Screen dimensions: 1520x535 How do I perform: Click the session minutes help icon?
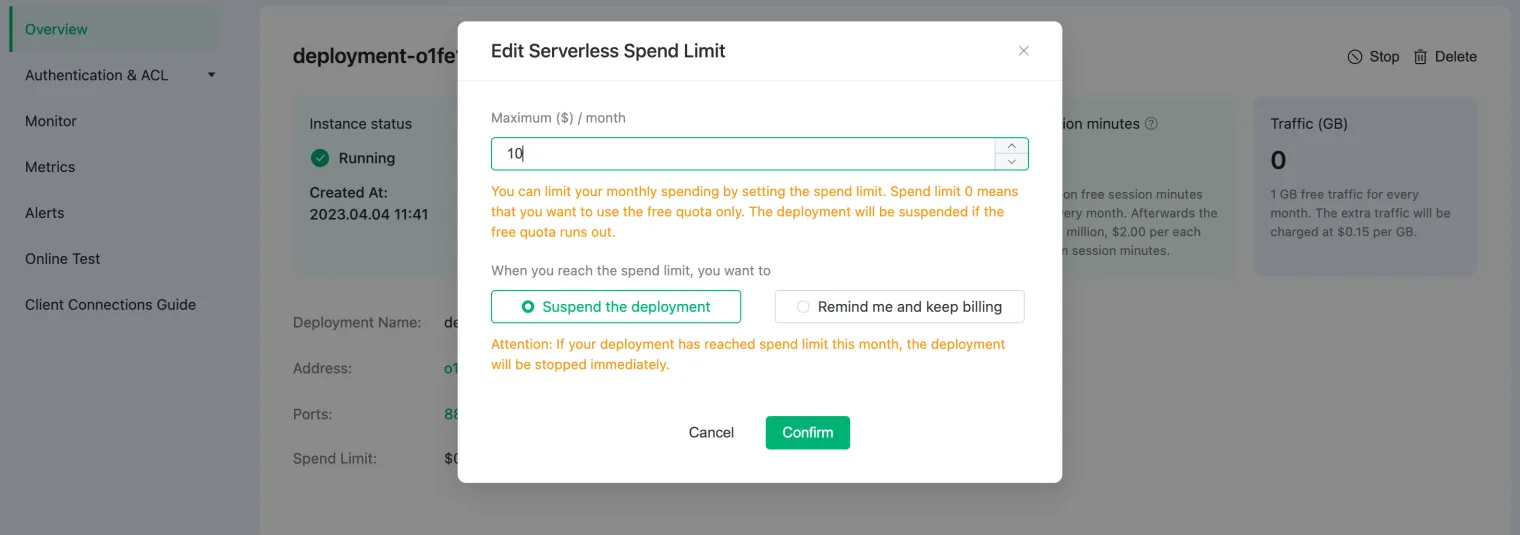(x=1151, y=124)
